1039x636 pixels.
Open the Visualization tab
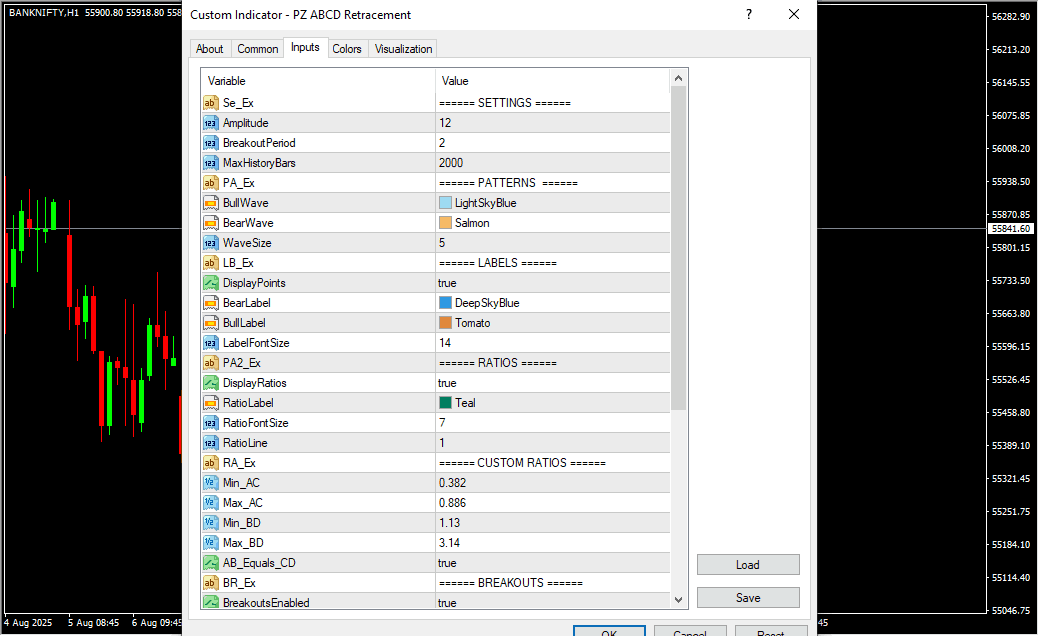[403, 49]
